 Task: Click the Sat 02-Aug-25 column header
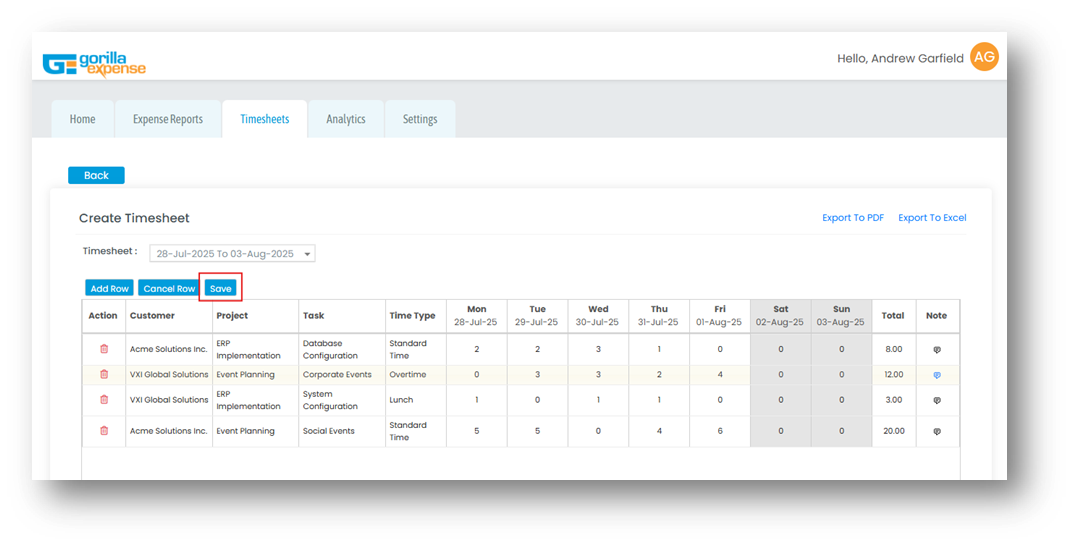[x=781, y=316]
